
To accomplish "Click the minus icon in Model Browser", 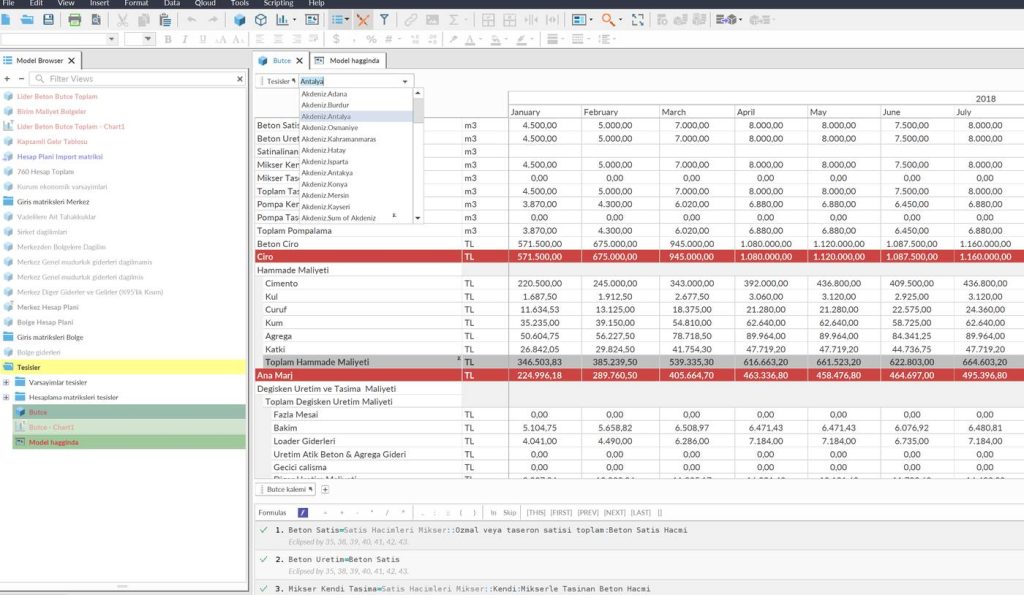I will pyautogui.click(x=21, y=79).
